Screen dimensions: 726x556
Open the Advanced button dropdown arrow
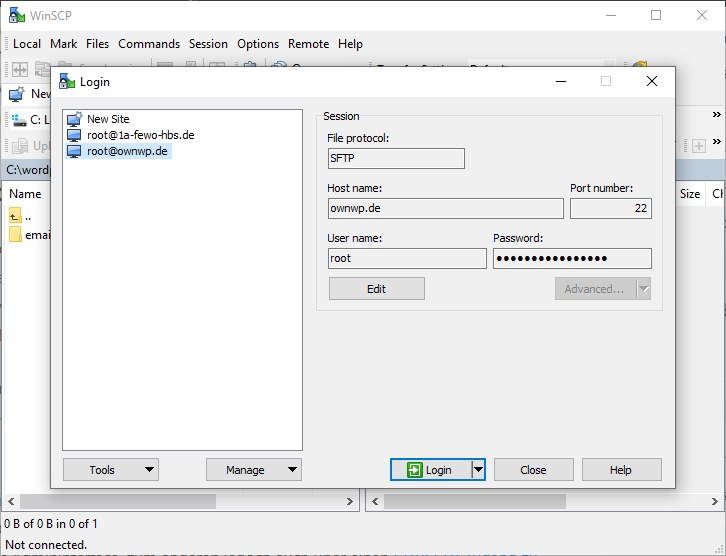pyautogui.click(x=644, y=289)
